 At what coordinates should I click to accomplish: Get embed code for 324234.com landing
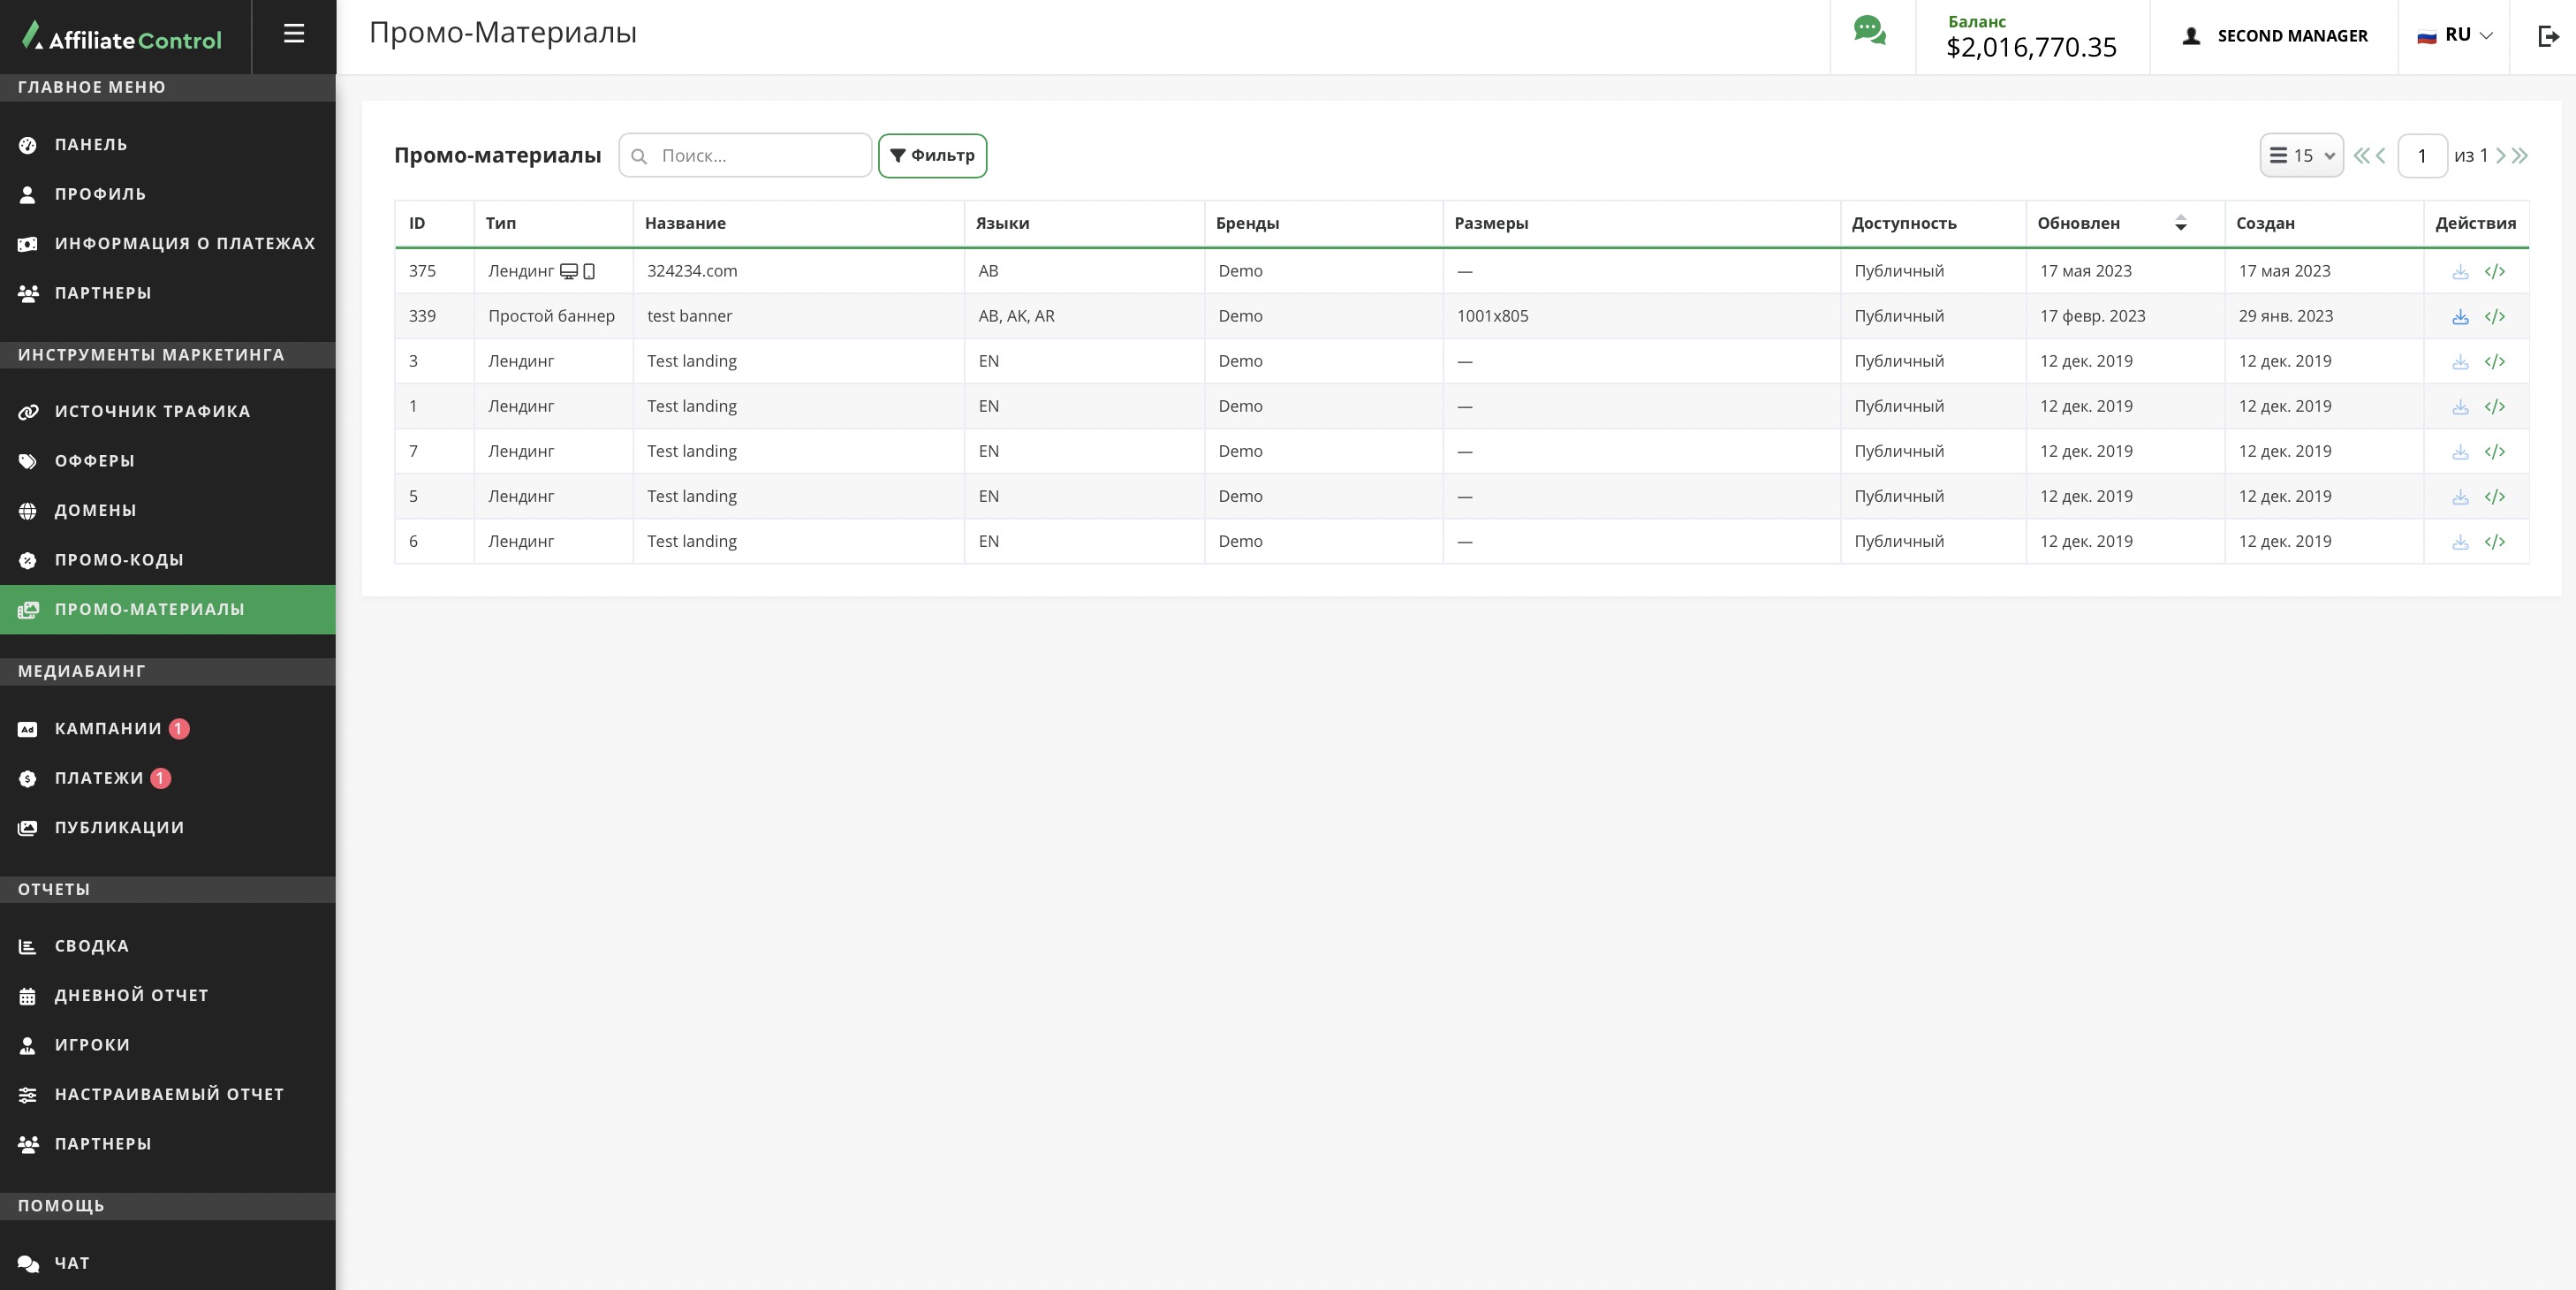[x=2494, y=272]
